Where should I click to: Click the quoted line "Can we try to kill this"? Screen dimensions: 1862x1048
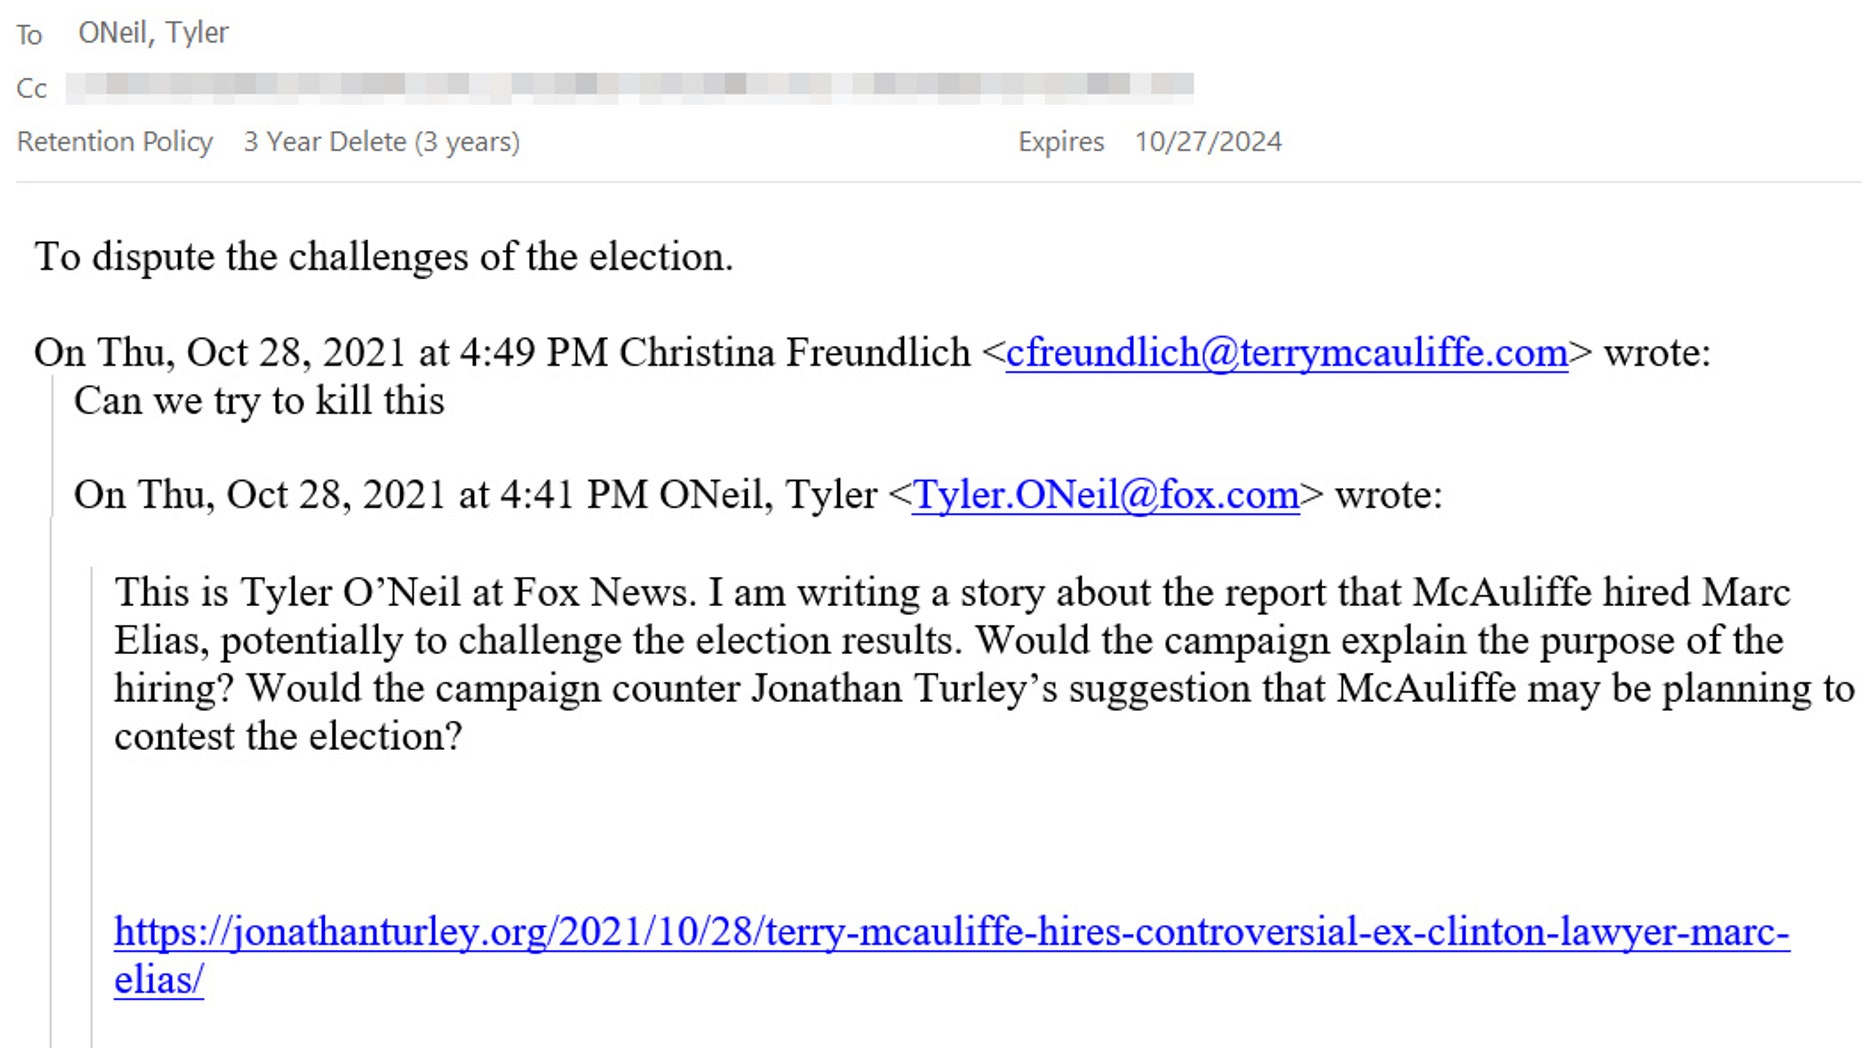tap(259, 401)
